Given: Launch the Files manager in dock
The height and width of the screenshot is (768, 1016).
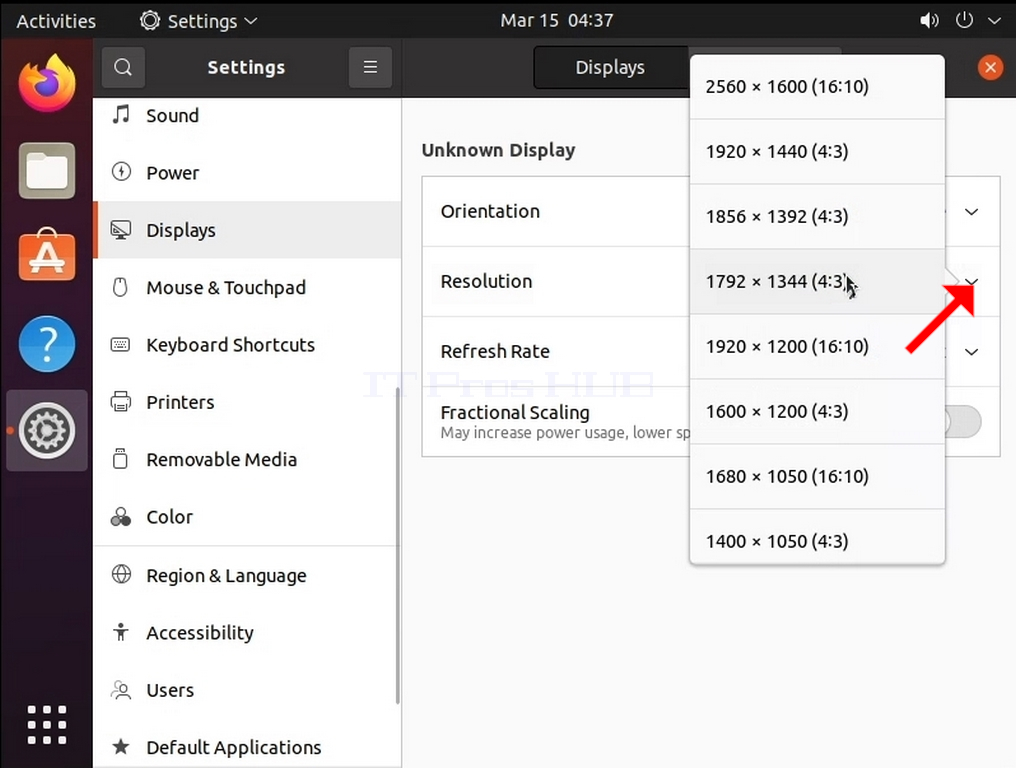Looking at the screenshot, I should click(47, 170).
